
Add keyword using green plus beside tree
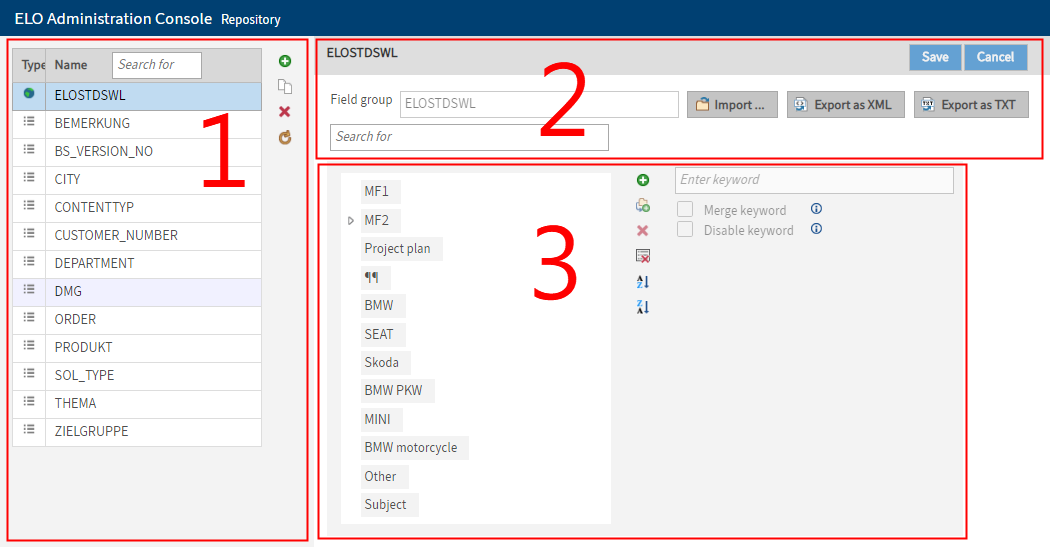tap(643, 179)
